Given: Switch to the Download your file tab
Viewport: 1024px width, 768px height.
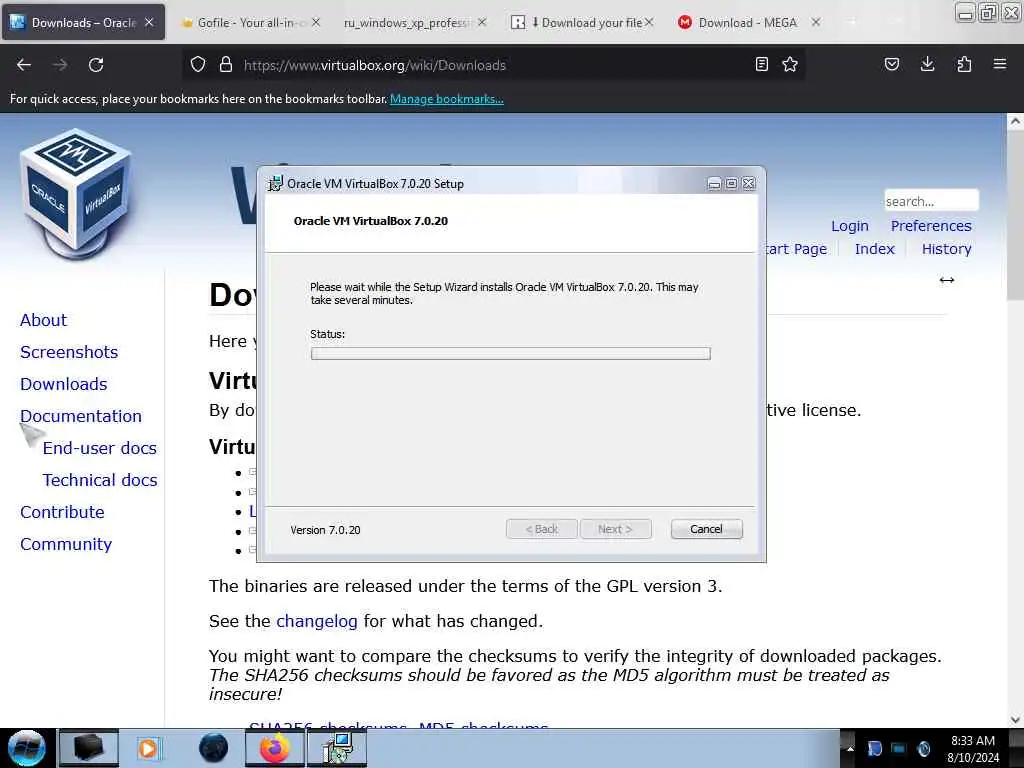Looking at the screenshot, I should tap(581, 22).
